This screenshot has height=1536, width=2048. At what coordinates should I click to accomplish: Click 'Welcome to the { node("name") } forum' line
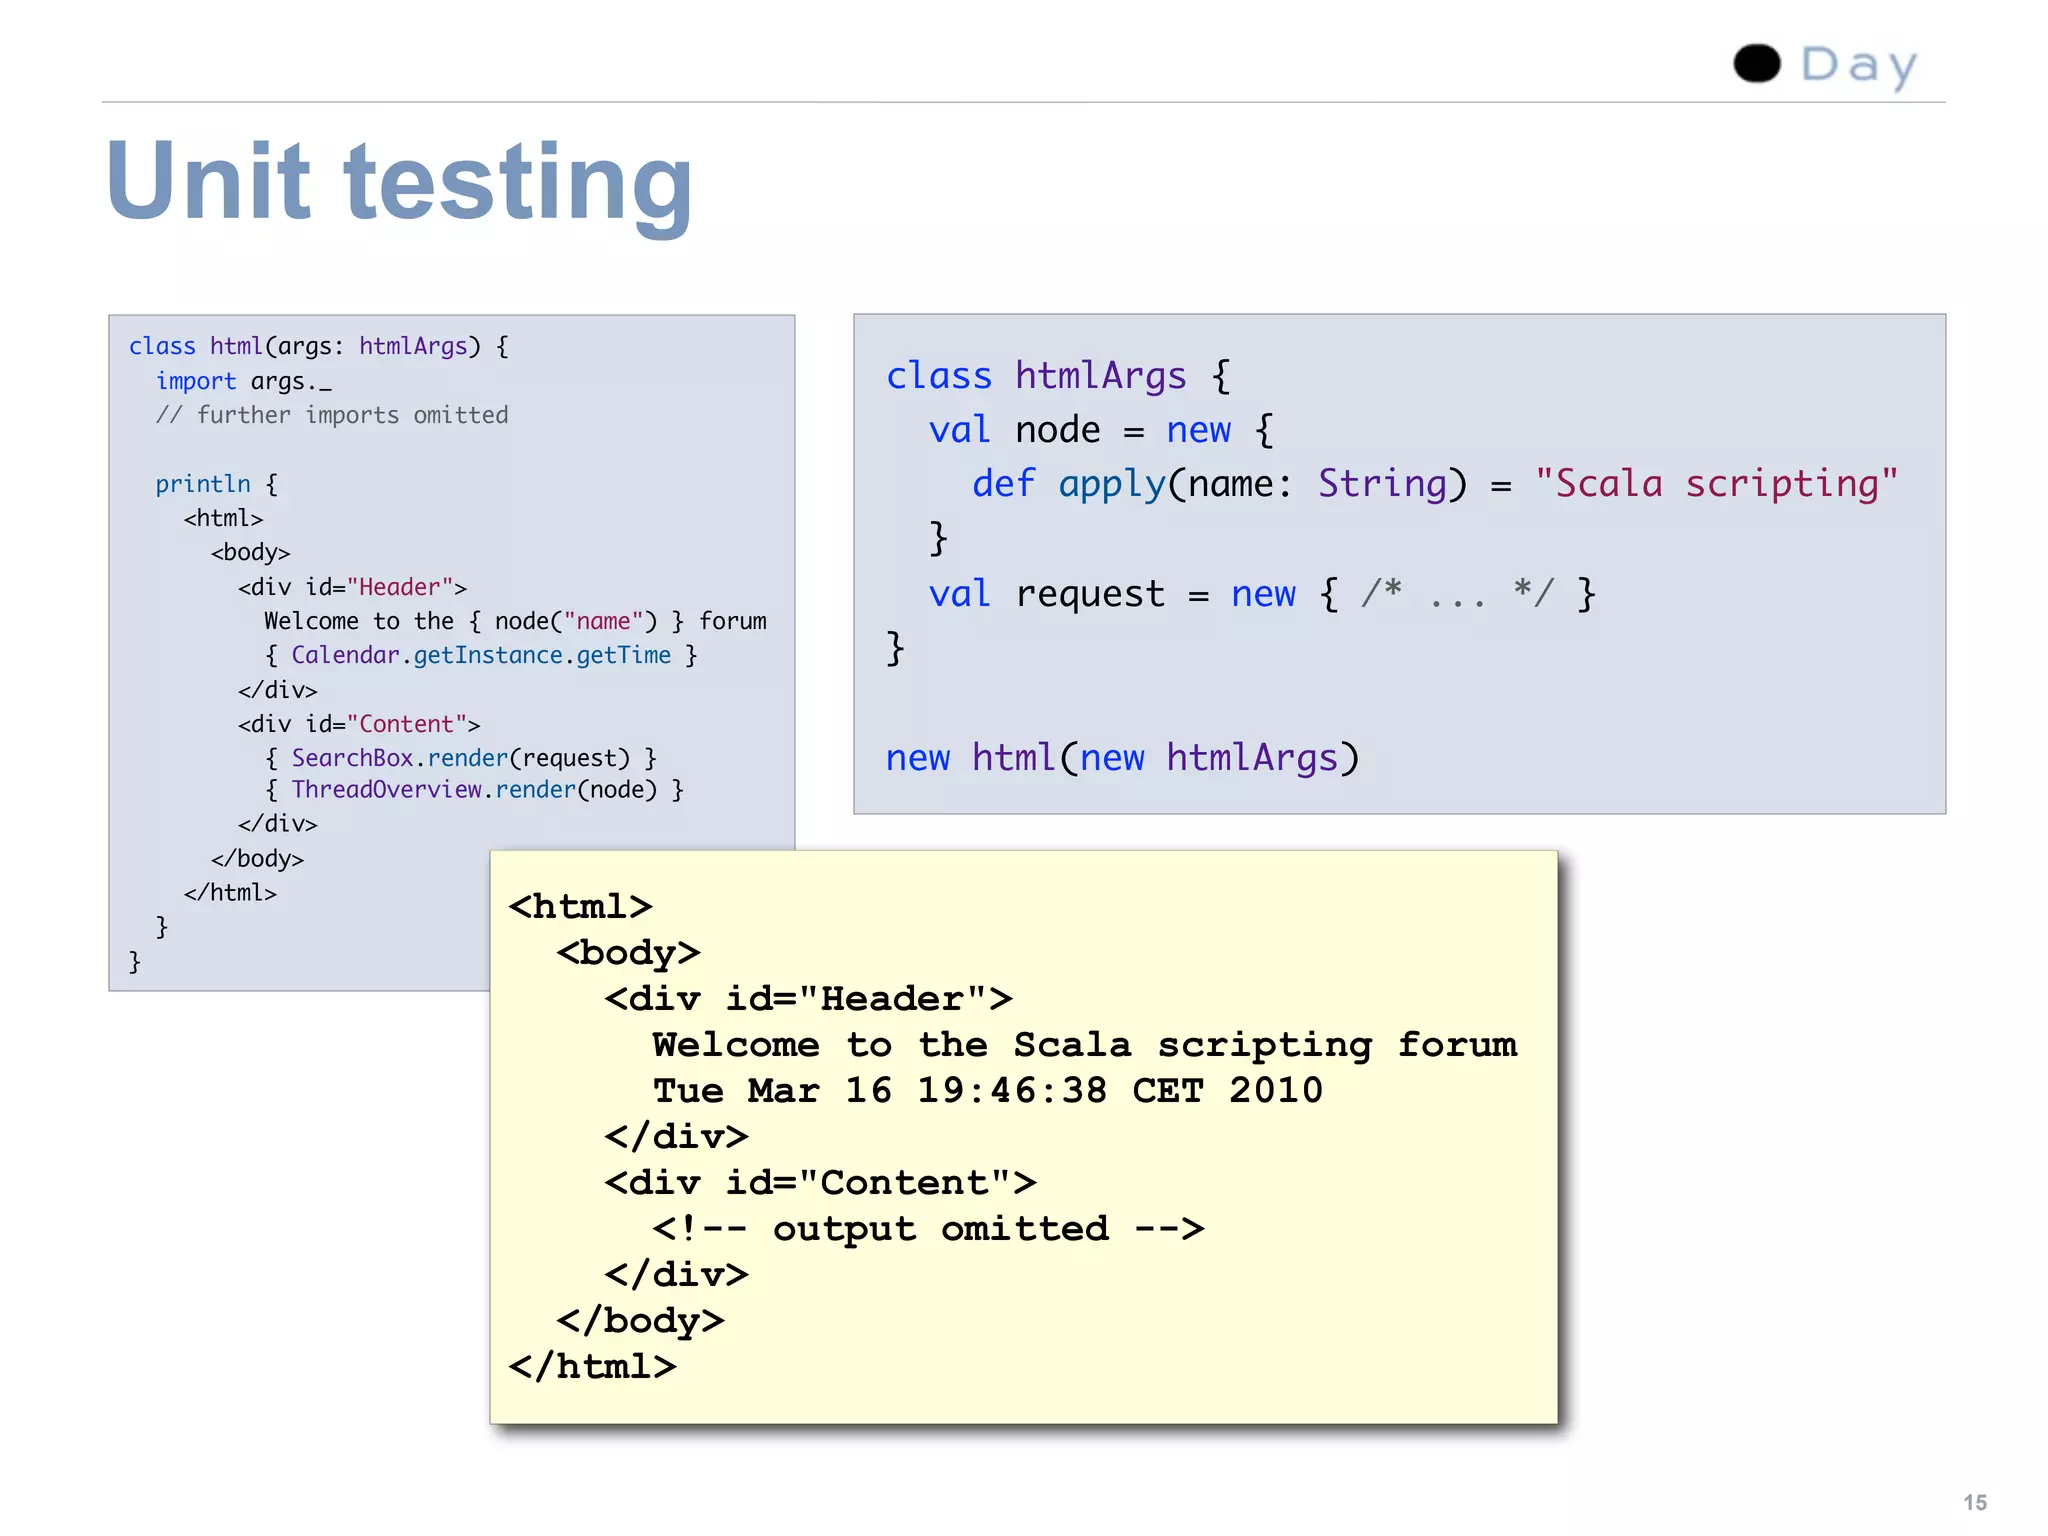coord(515,621)
